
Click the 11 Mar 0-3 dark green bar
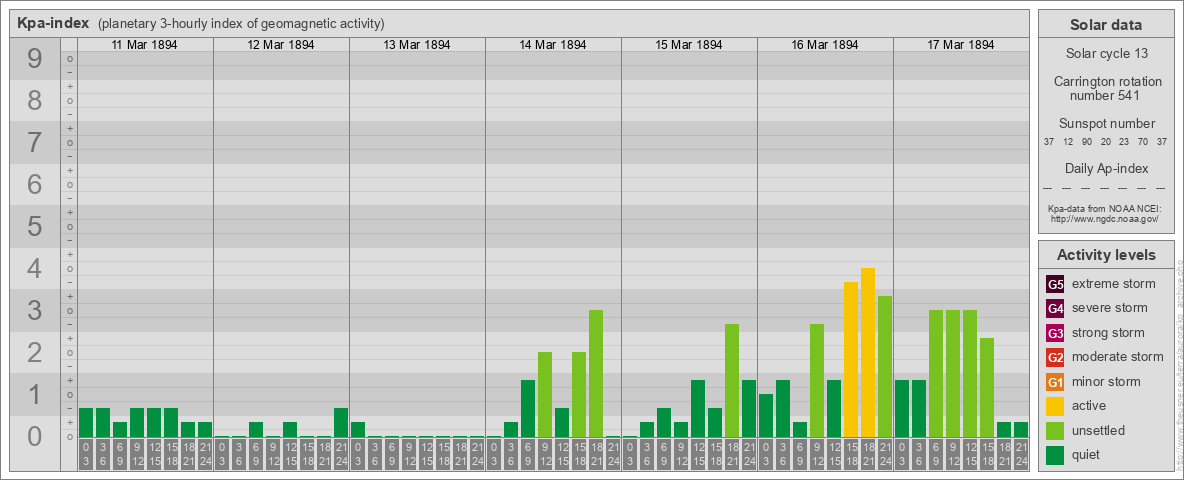pos(86,423)
